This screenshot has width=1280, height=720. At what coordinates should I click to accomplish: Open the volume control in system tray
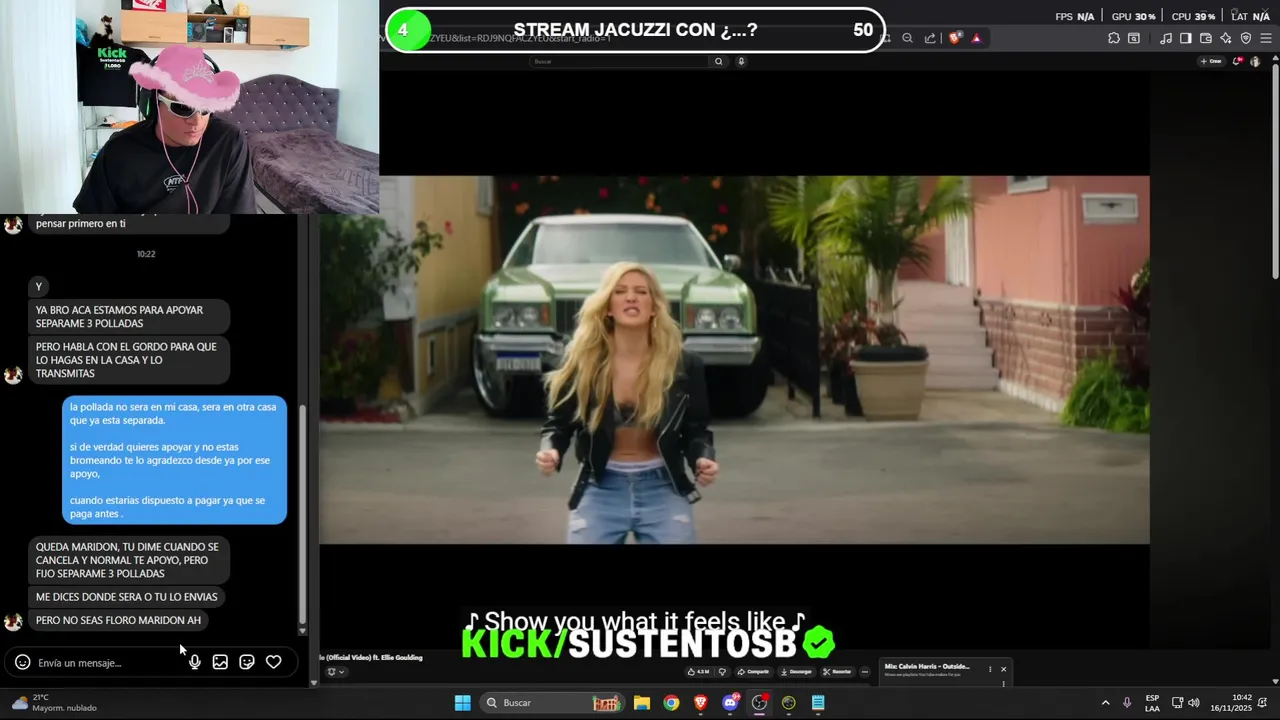click(x=1193, y=702)
